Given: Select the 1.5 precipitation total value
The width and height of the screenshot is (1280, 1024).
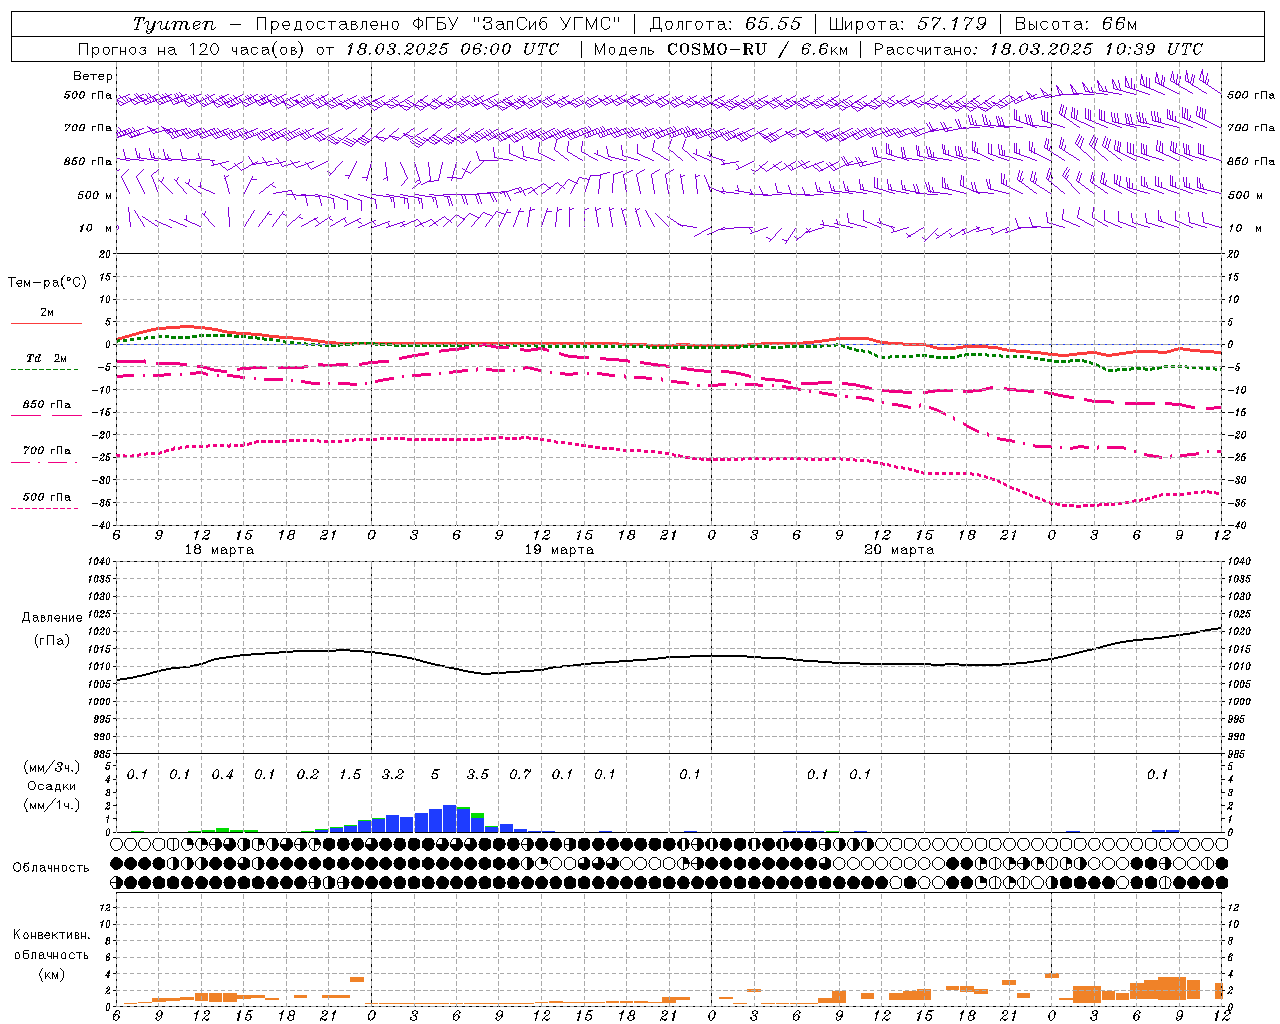Looking at the screenshot, I should tap(350, 775).
